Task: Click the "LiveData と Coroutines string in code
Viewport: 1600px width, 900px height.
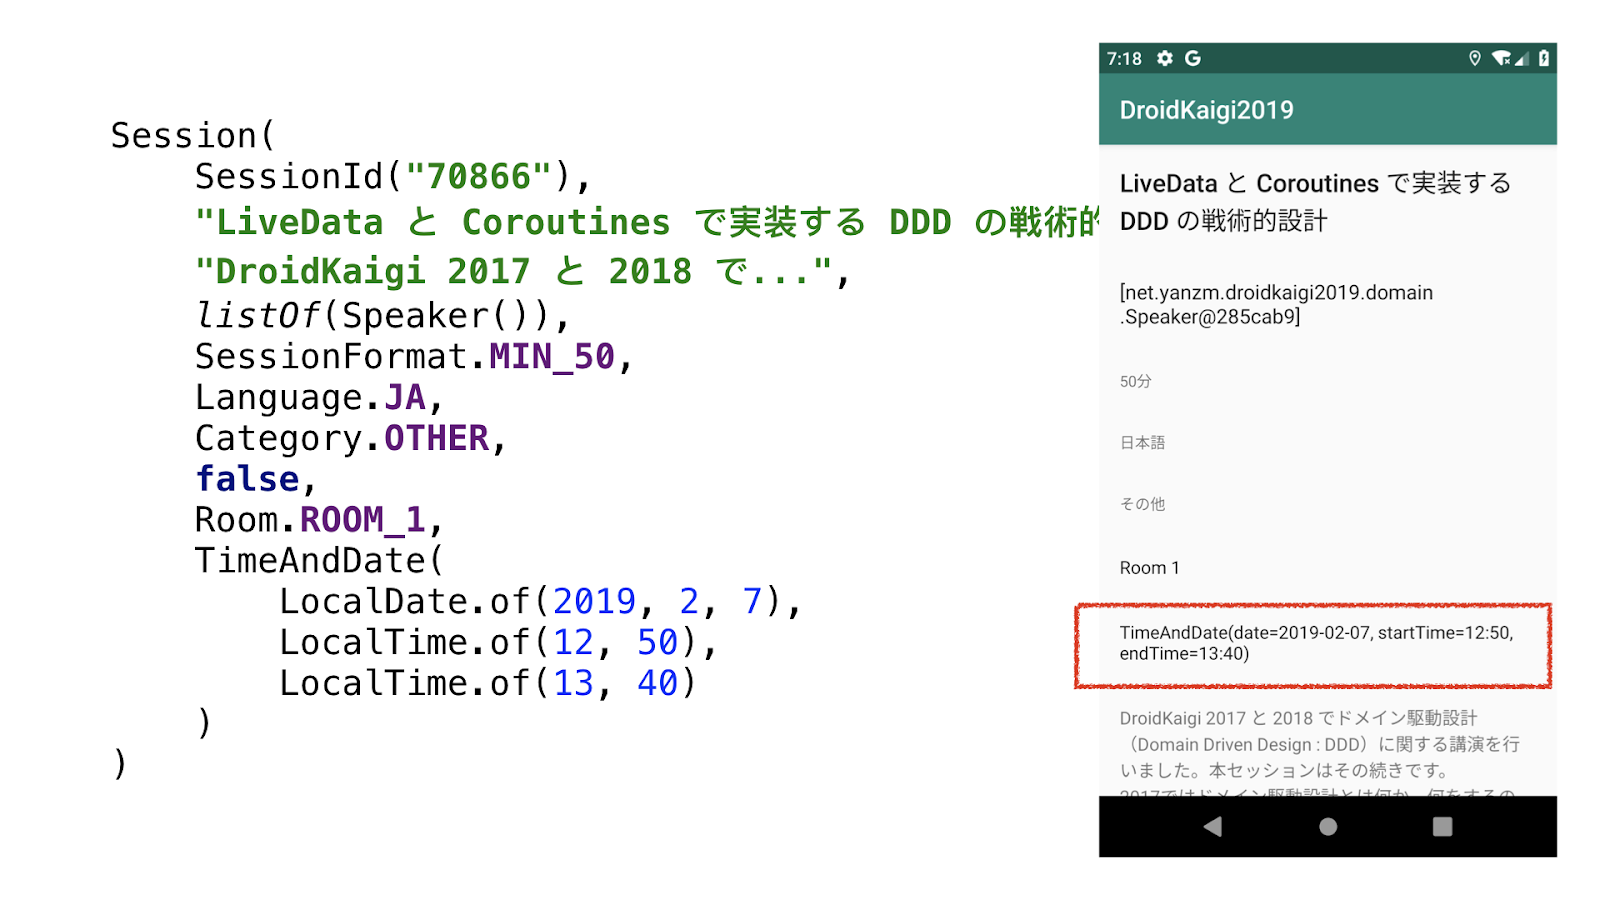Action: pyautogui.click(x=647, y=222)
